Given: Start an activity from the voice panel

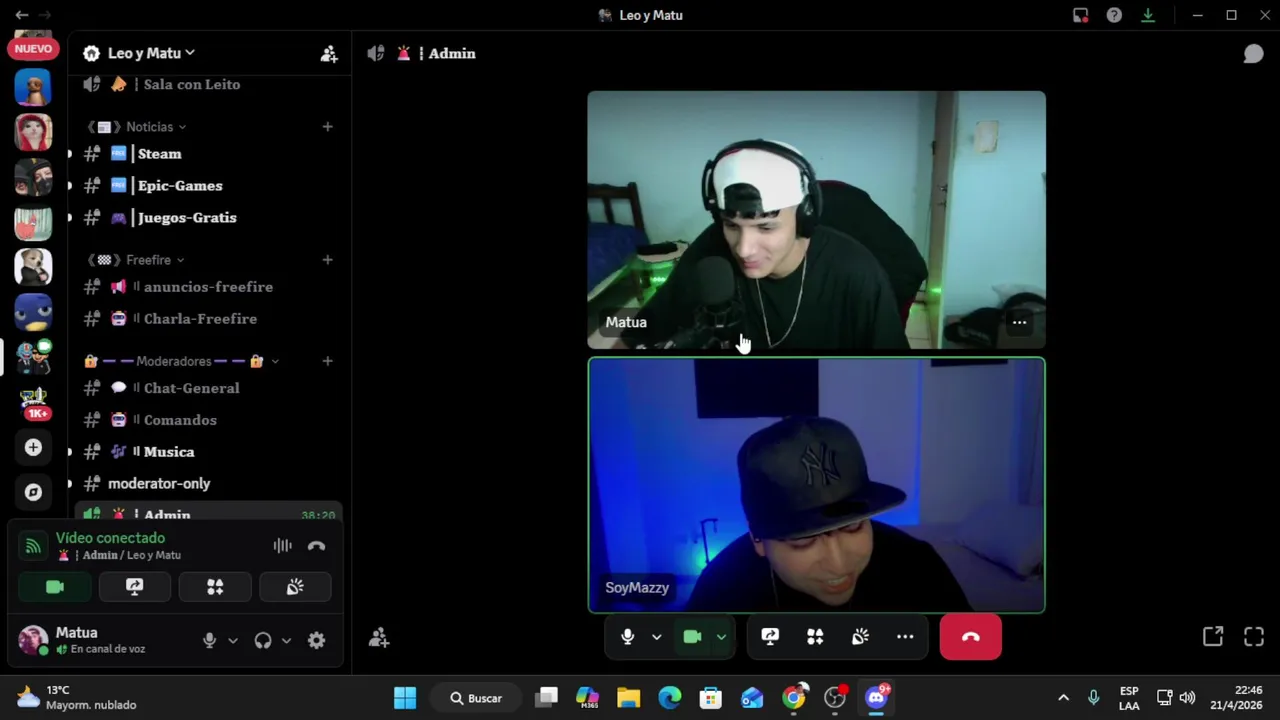Looking at the screenshot, I should [x=215, y=587].
